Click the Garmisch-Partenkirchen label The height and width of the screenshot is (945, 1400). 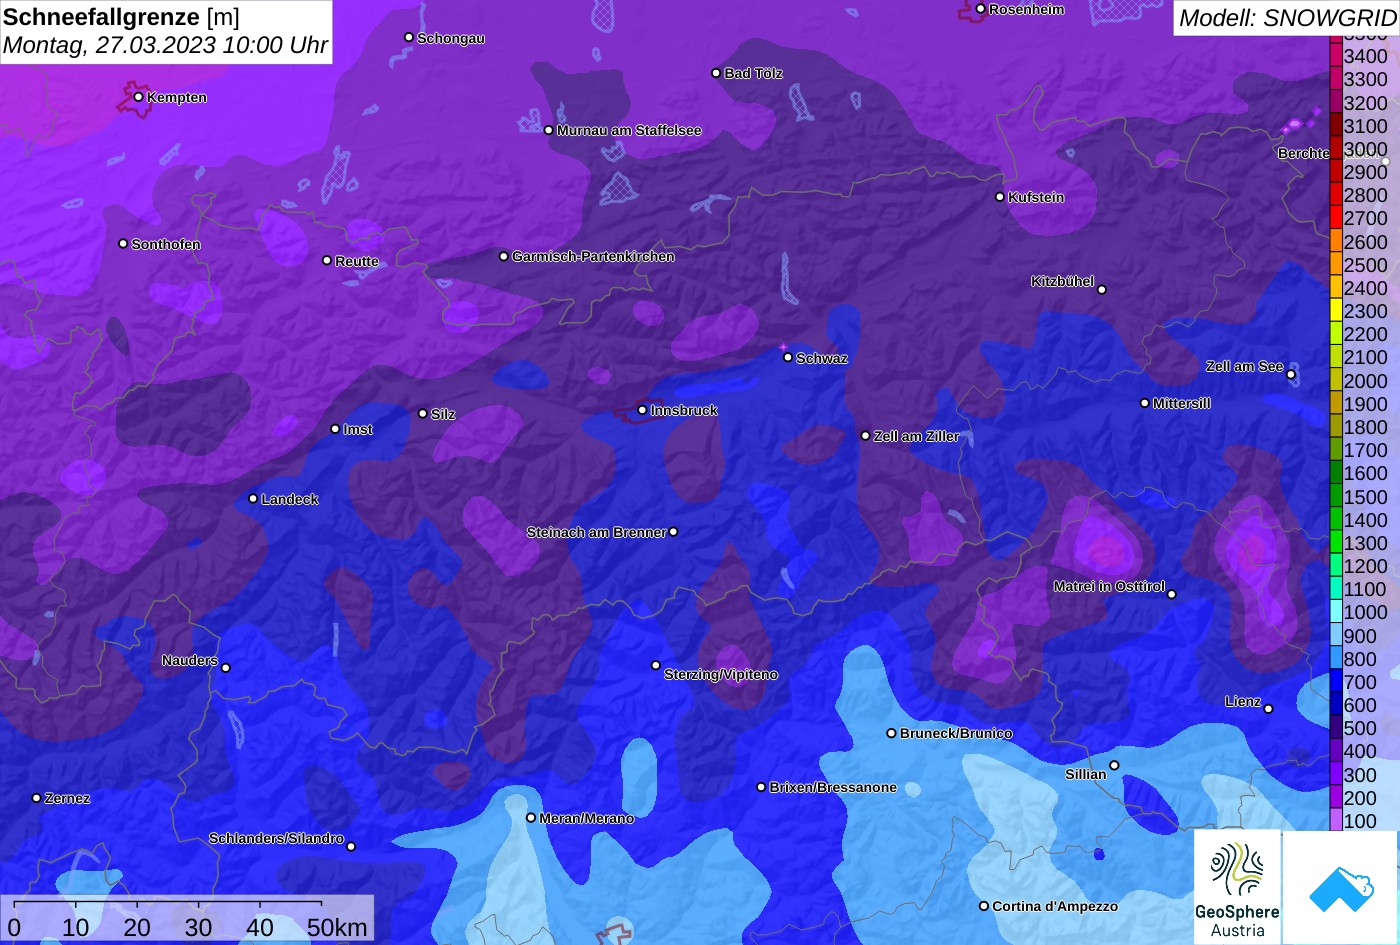tap(593, 257)
